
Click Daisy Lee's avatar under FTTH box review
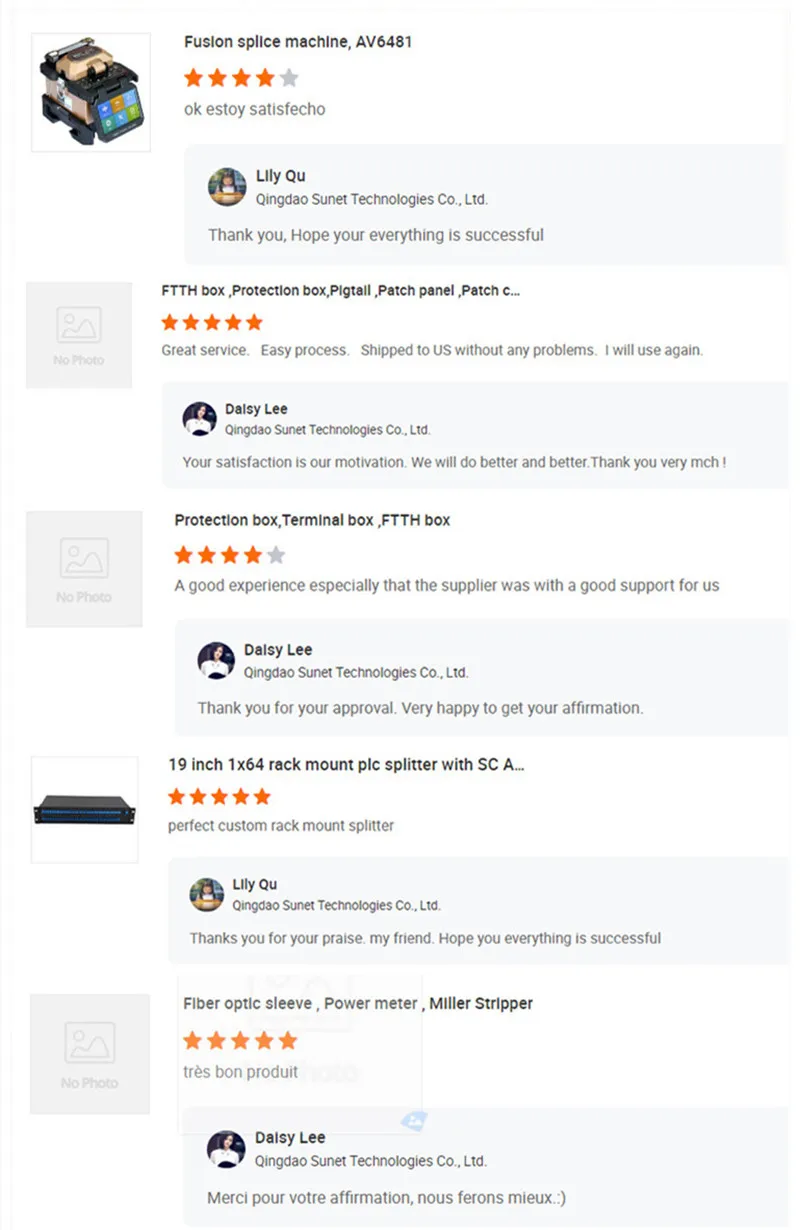click(x=200, y=419)
